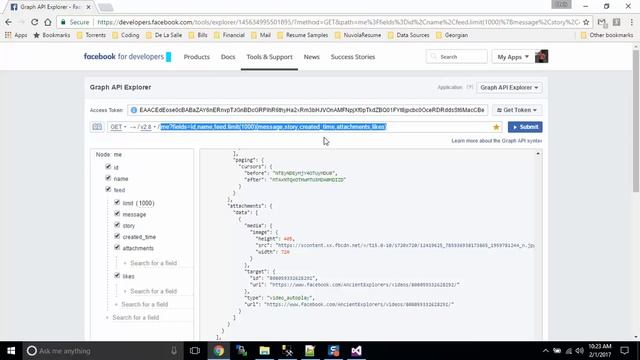
Task: Bookmark this page with the star icon
Action: [586, 22]
